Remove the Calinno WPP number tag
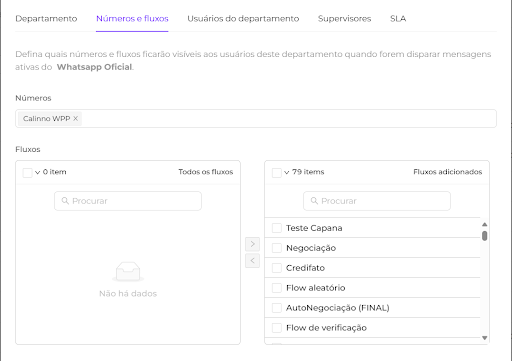 pos(76,118)
